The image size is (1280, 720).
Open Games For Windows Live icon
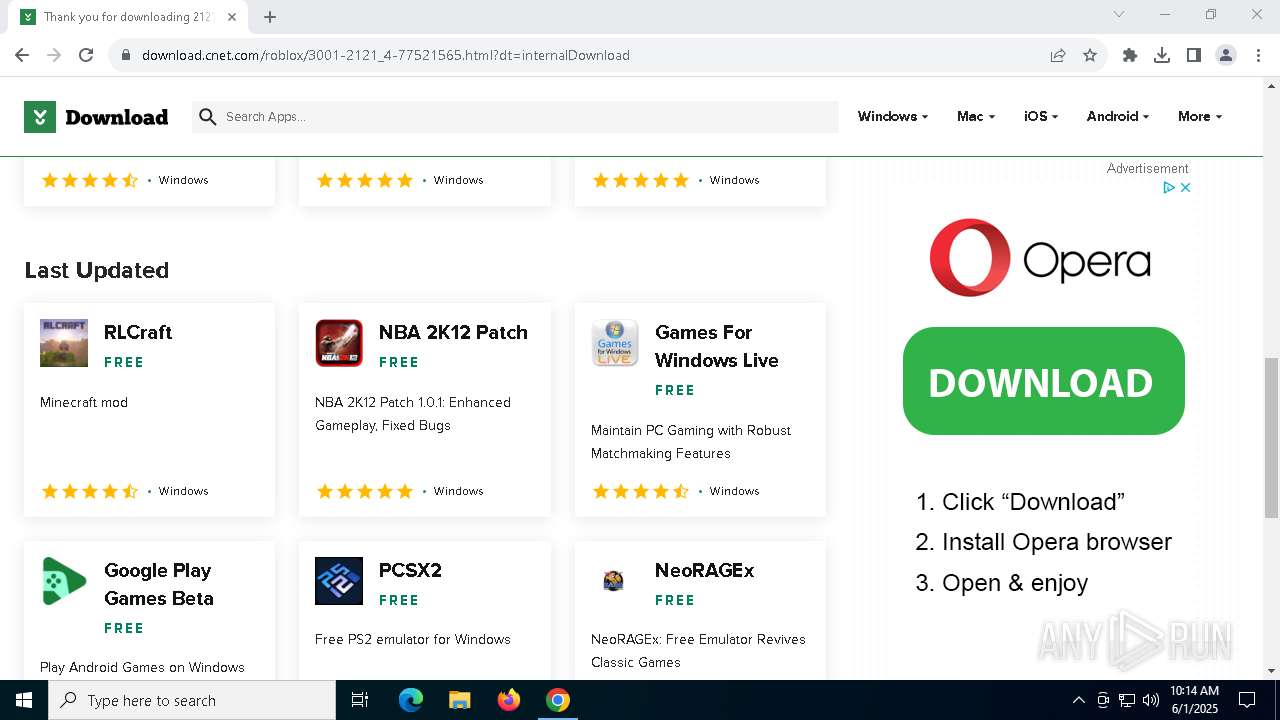(615, 343)
